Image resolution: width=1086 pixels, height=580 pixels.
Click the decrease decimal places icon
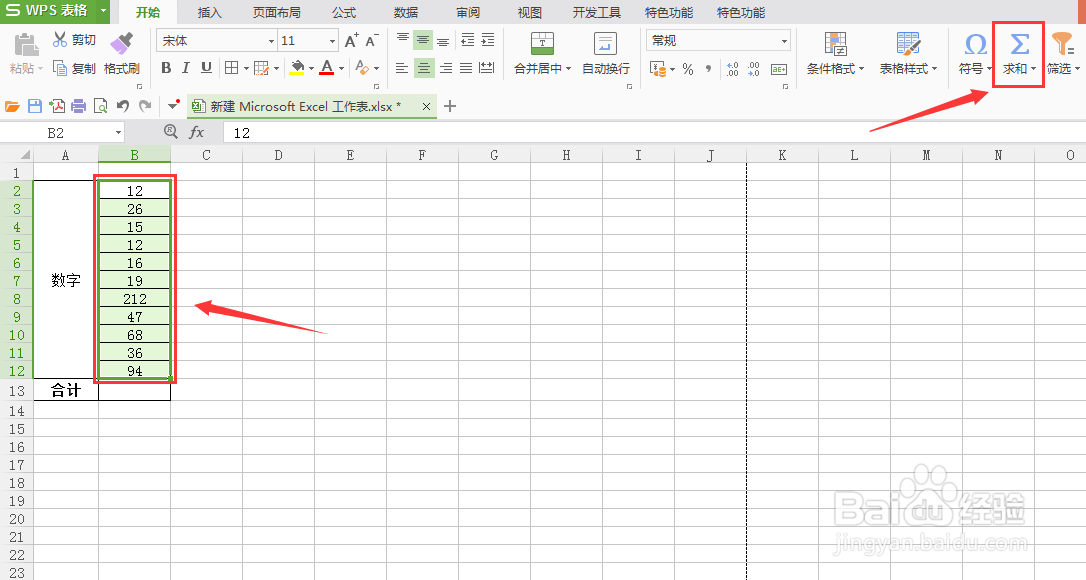click(754, 69)
